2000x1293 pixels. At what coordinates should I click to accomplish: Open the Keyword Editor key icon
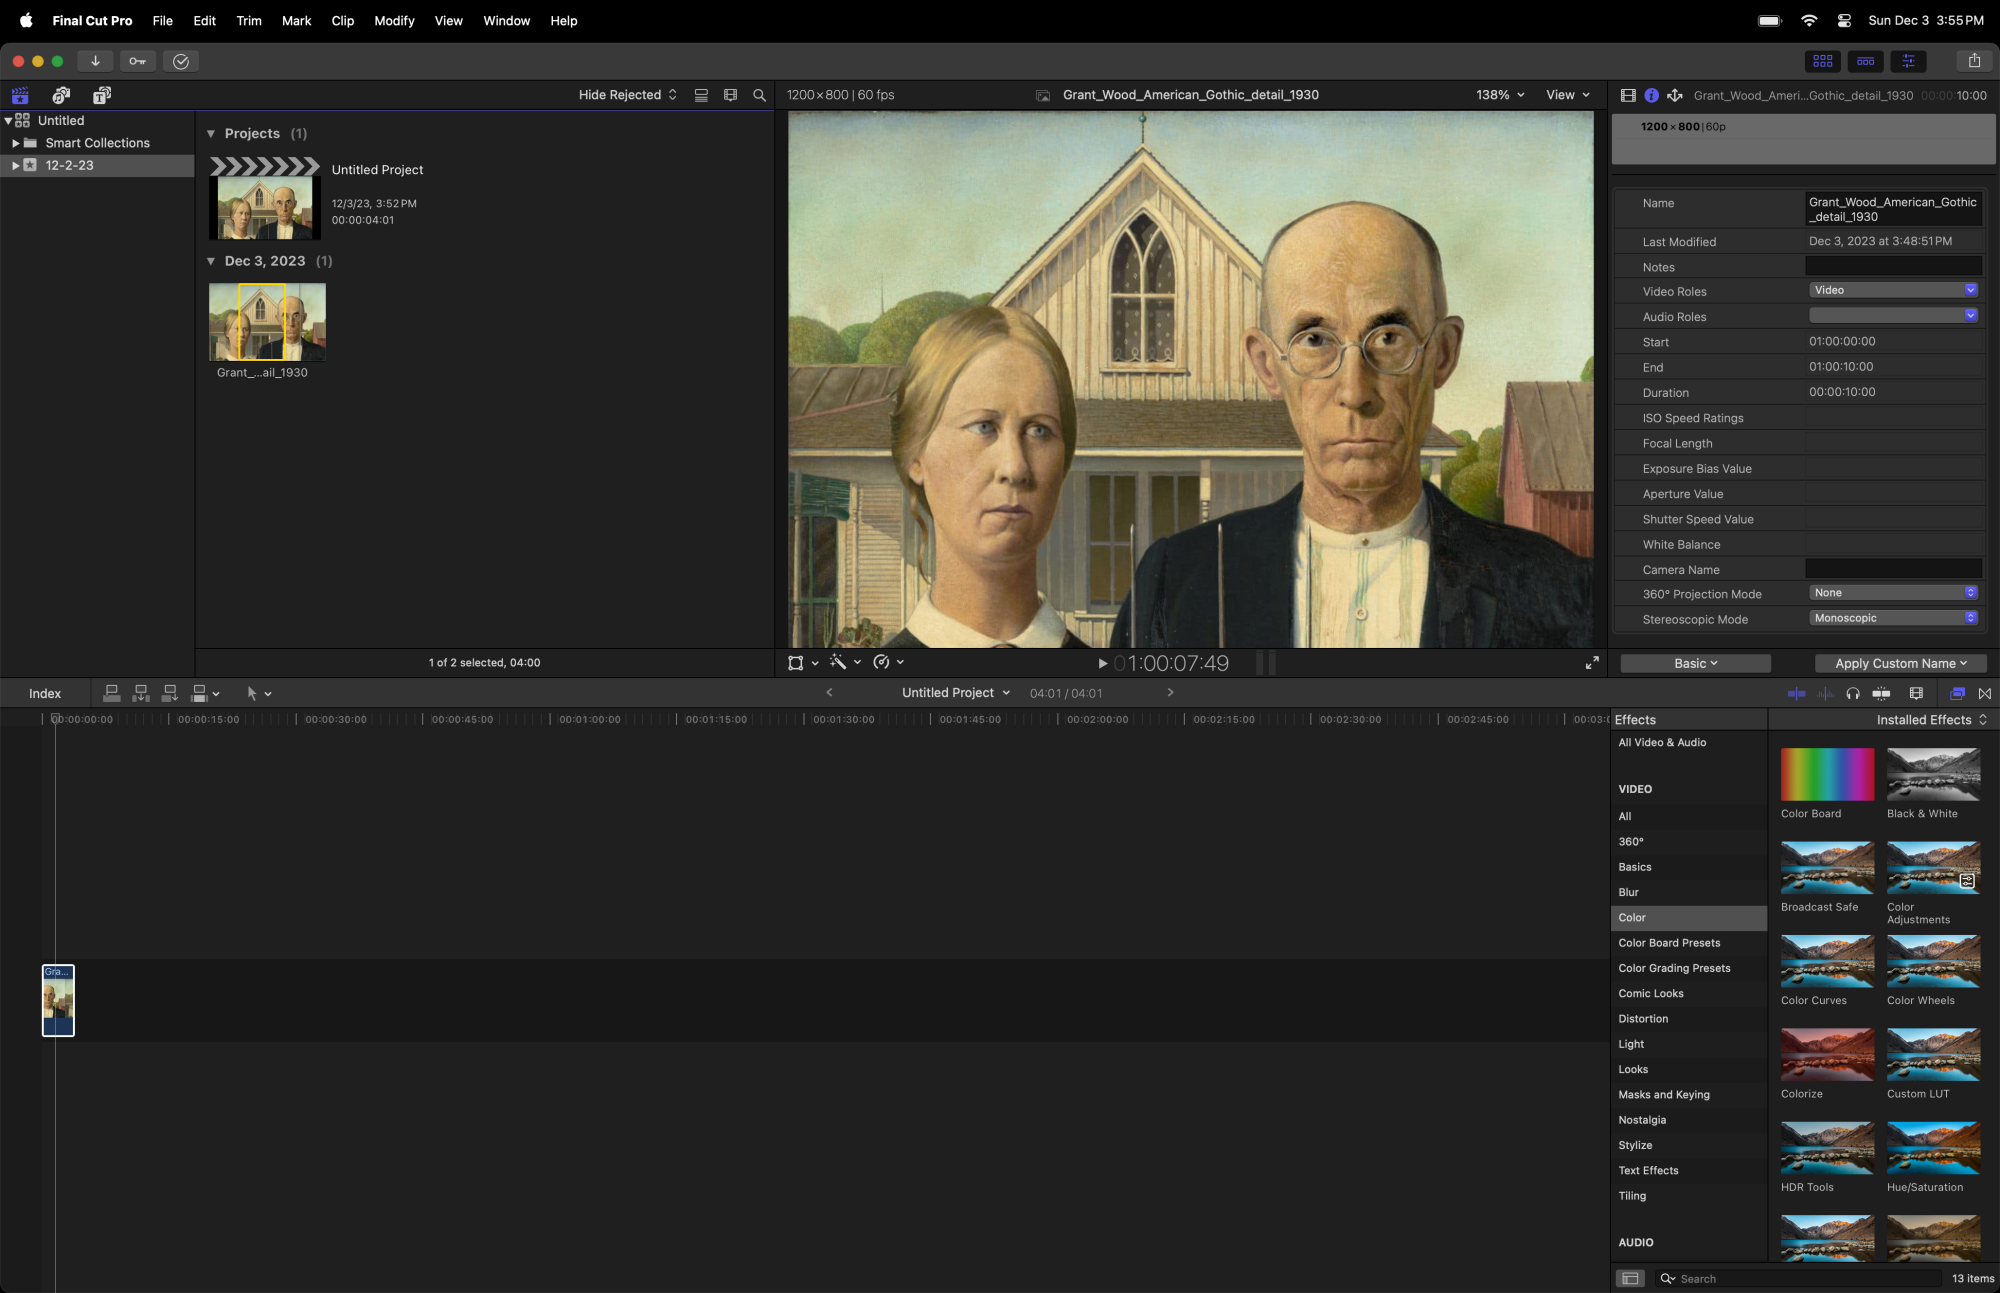point(137,61)
